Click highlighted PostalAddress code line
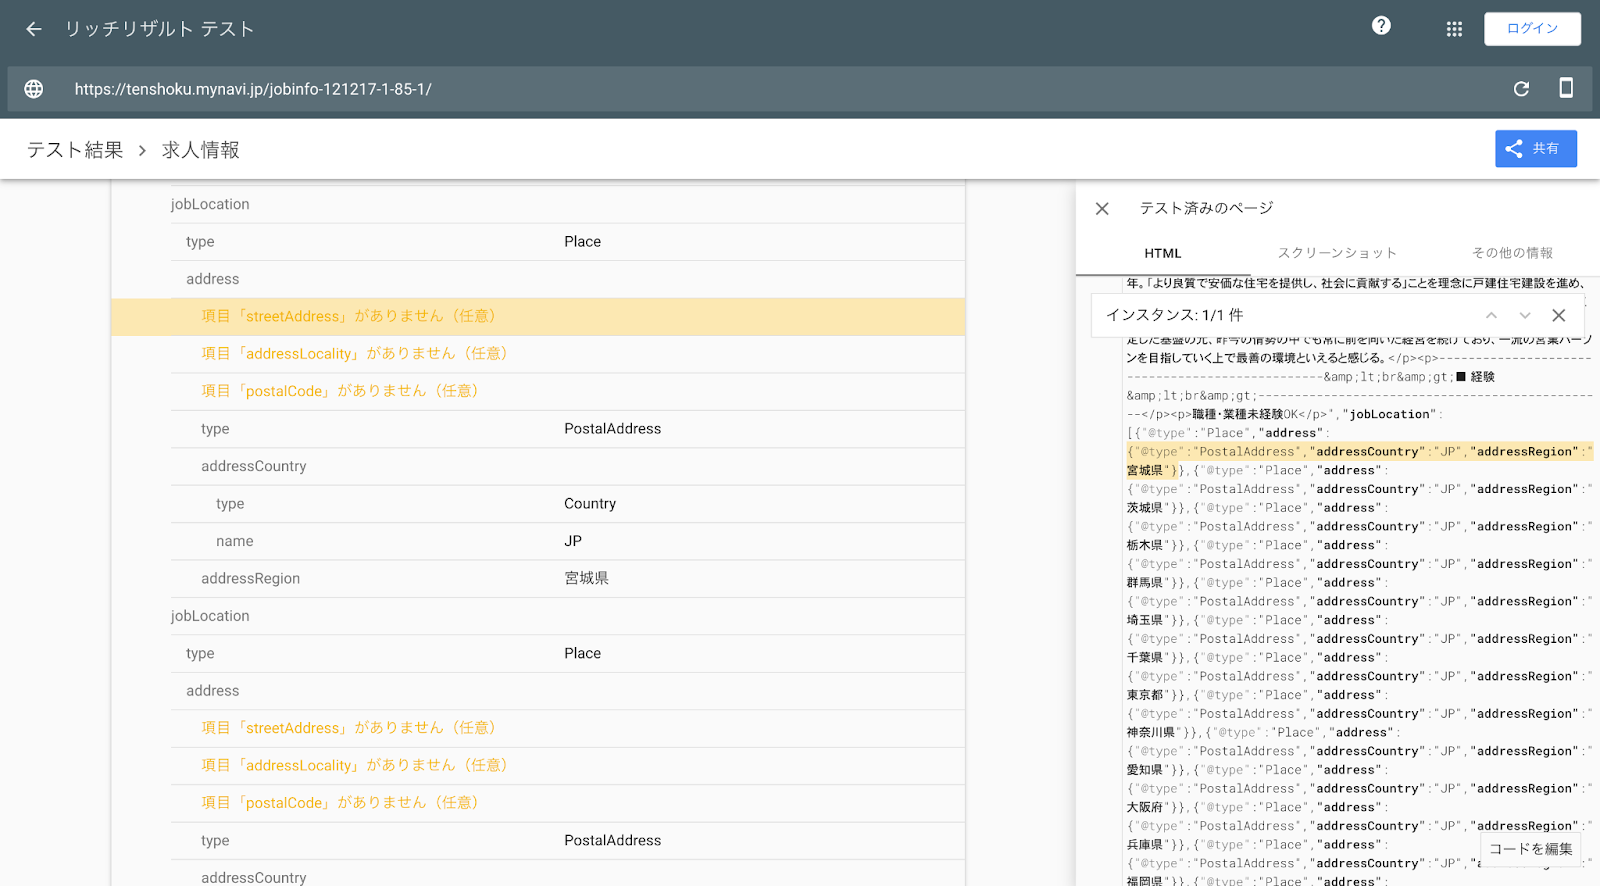Screen dimensions: 1600x886 point(1359,452)
